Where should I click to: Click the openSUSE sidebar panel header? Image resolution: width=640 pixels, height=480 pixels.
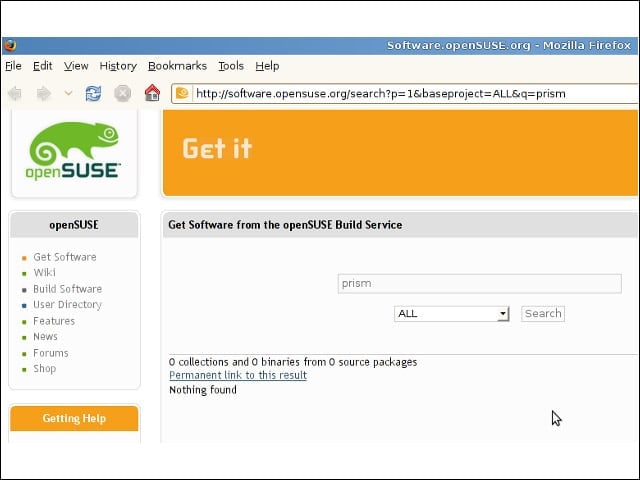pyautogui.click(x=74, y=225)
